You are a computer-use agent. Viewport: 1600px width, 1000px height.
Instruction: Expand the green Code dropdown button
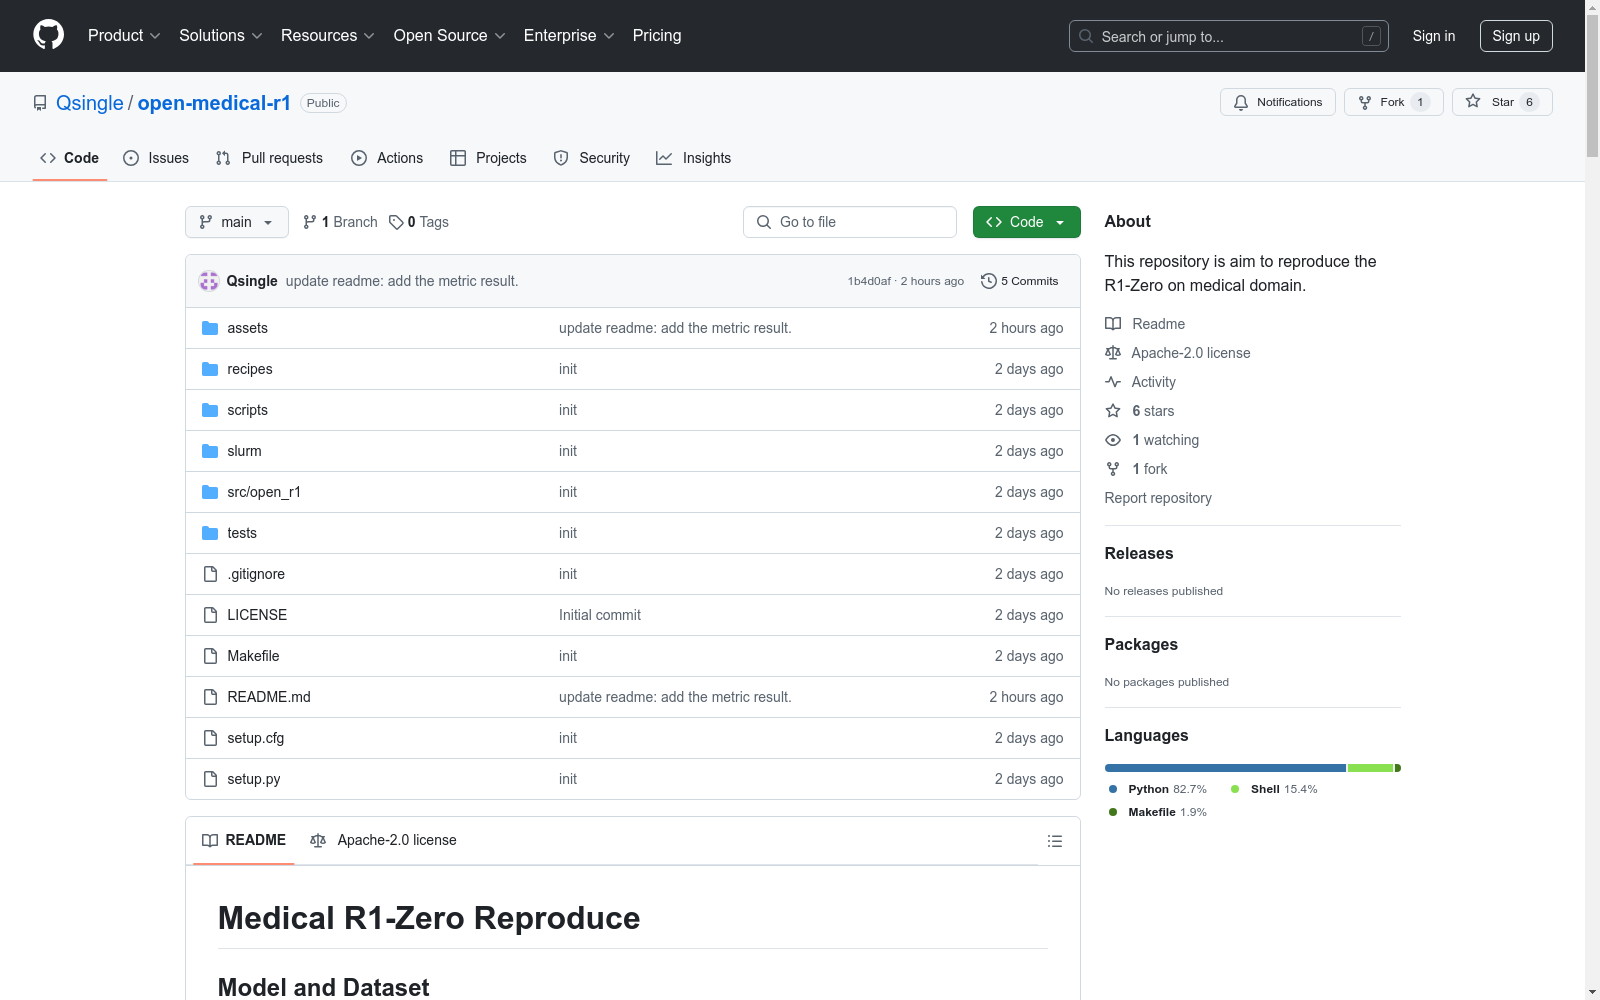[1026, 222]
